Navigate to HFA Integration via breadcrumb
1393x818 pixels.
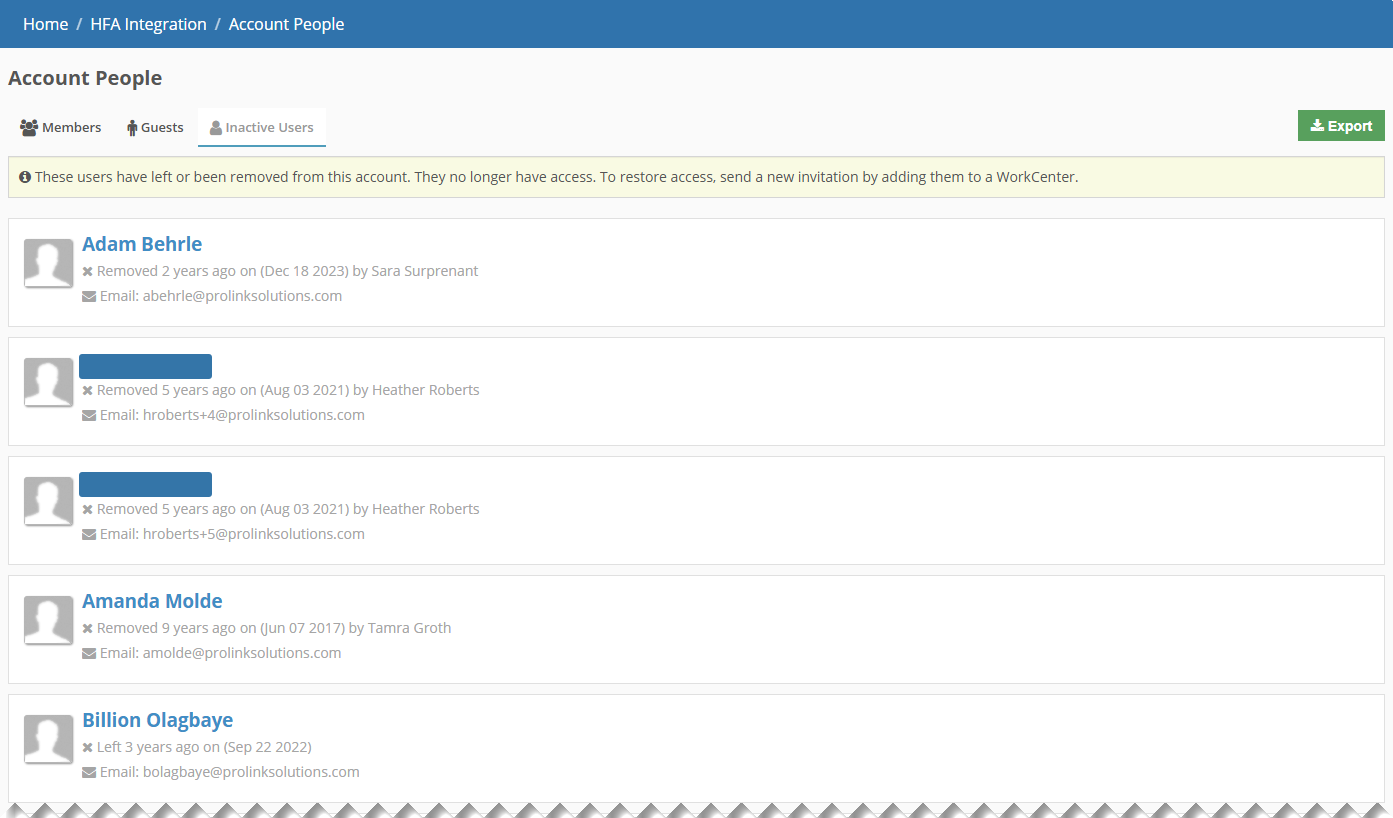[148, 23]
